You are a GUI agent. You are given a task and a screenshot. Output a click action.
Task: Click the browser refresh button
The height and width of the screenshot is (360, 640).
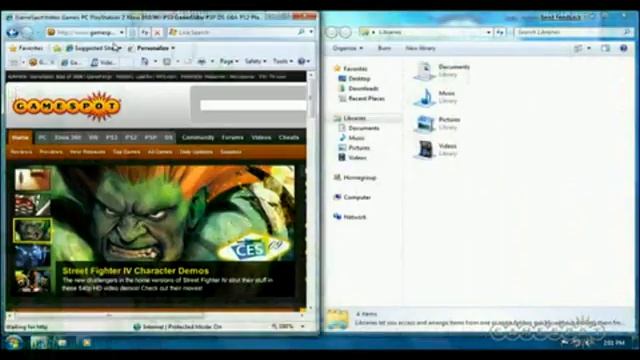(145, 32)
